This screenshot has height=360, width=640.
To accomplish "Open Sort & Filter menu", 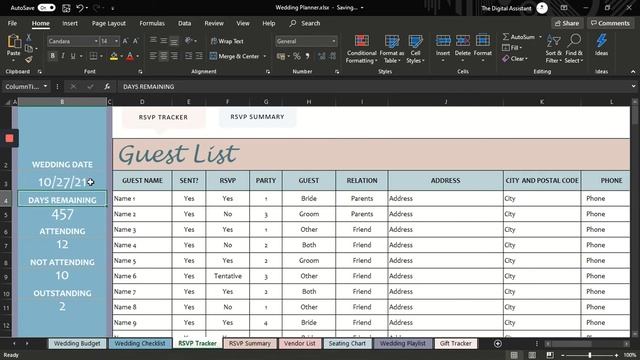I will [554, 49].
